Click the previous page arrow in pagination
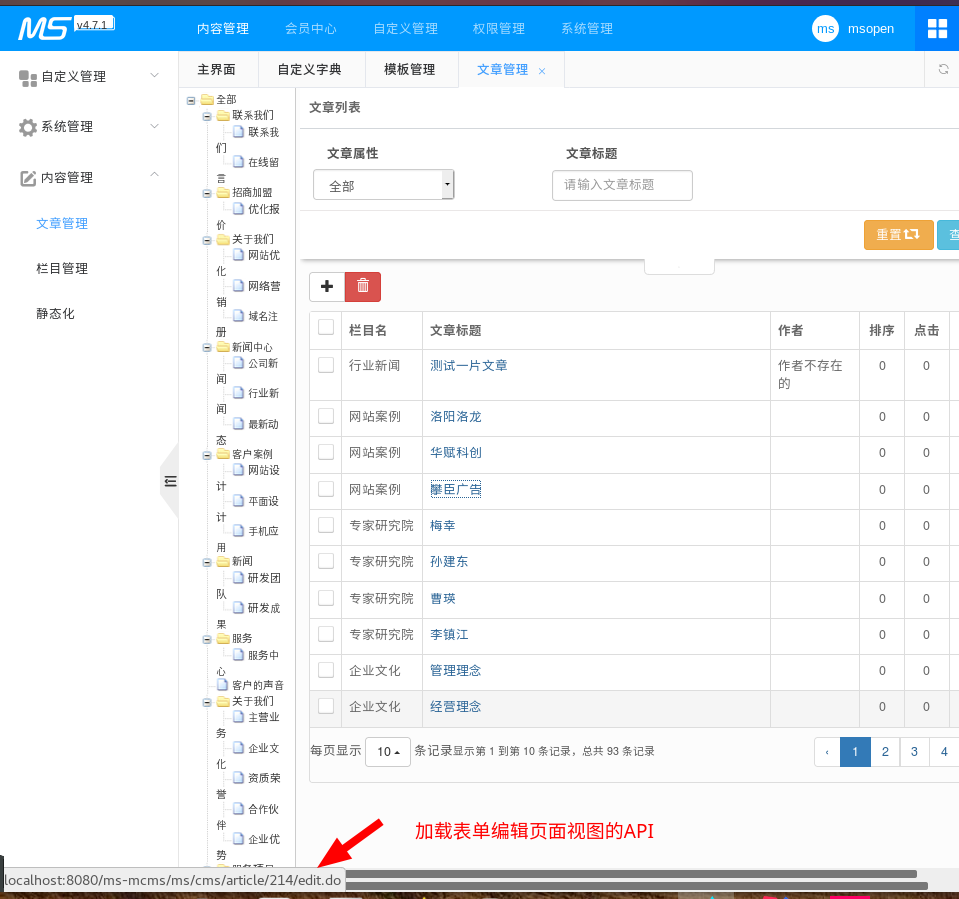 (828, 752)
